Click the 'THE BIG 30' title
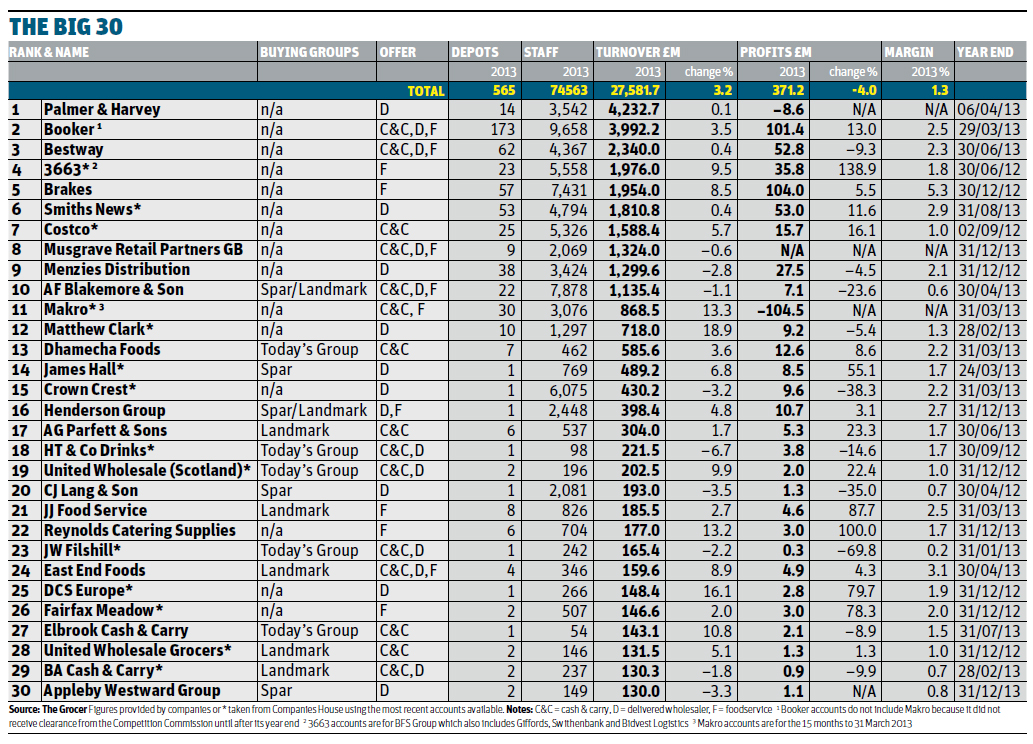Viewport: 1033px width, 744px height. pyautogui.click(x=69, y=24)
